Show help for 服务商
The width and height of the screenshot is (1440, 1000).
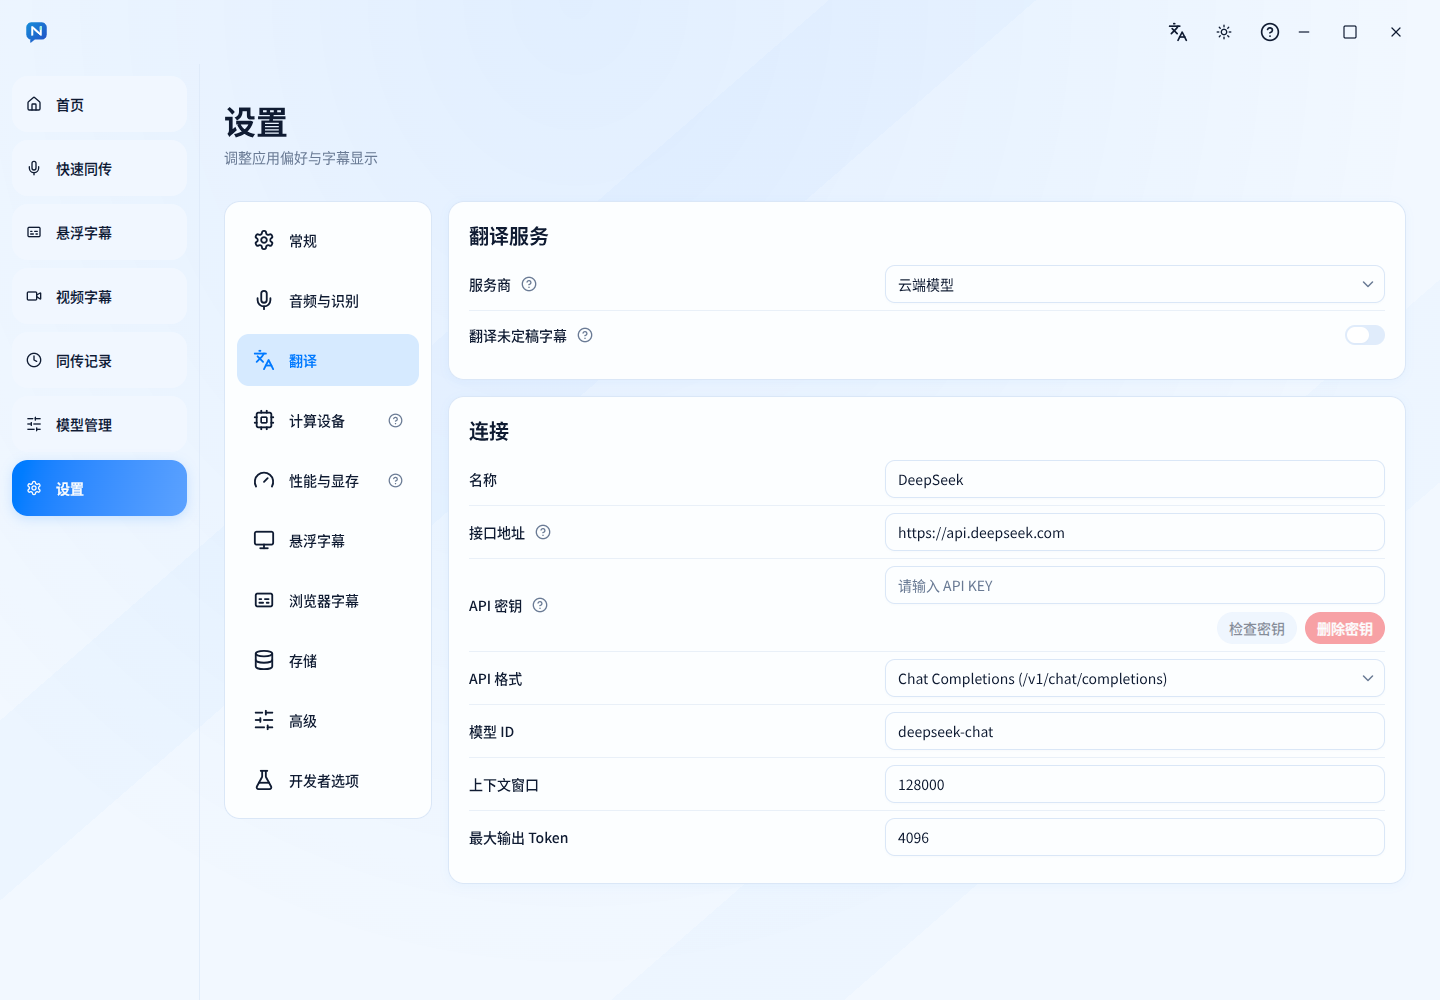click(x=530, y=284)
